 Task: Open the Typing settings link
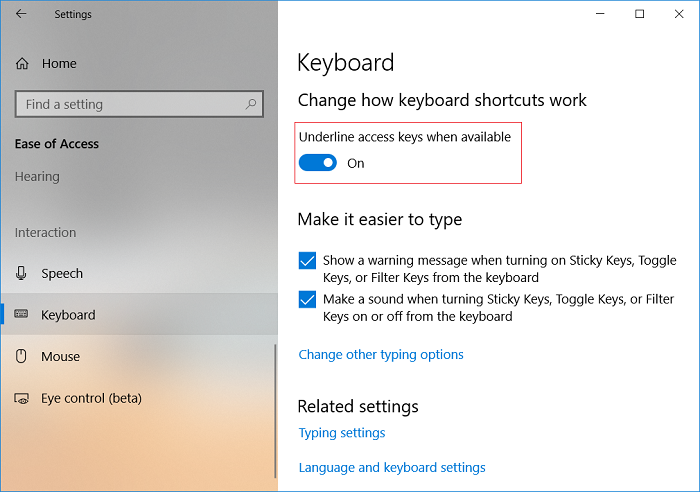click(x=342, y=433)
